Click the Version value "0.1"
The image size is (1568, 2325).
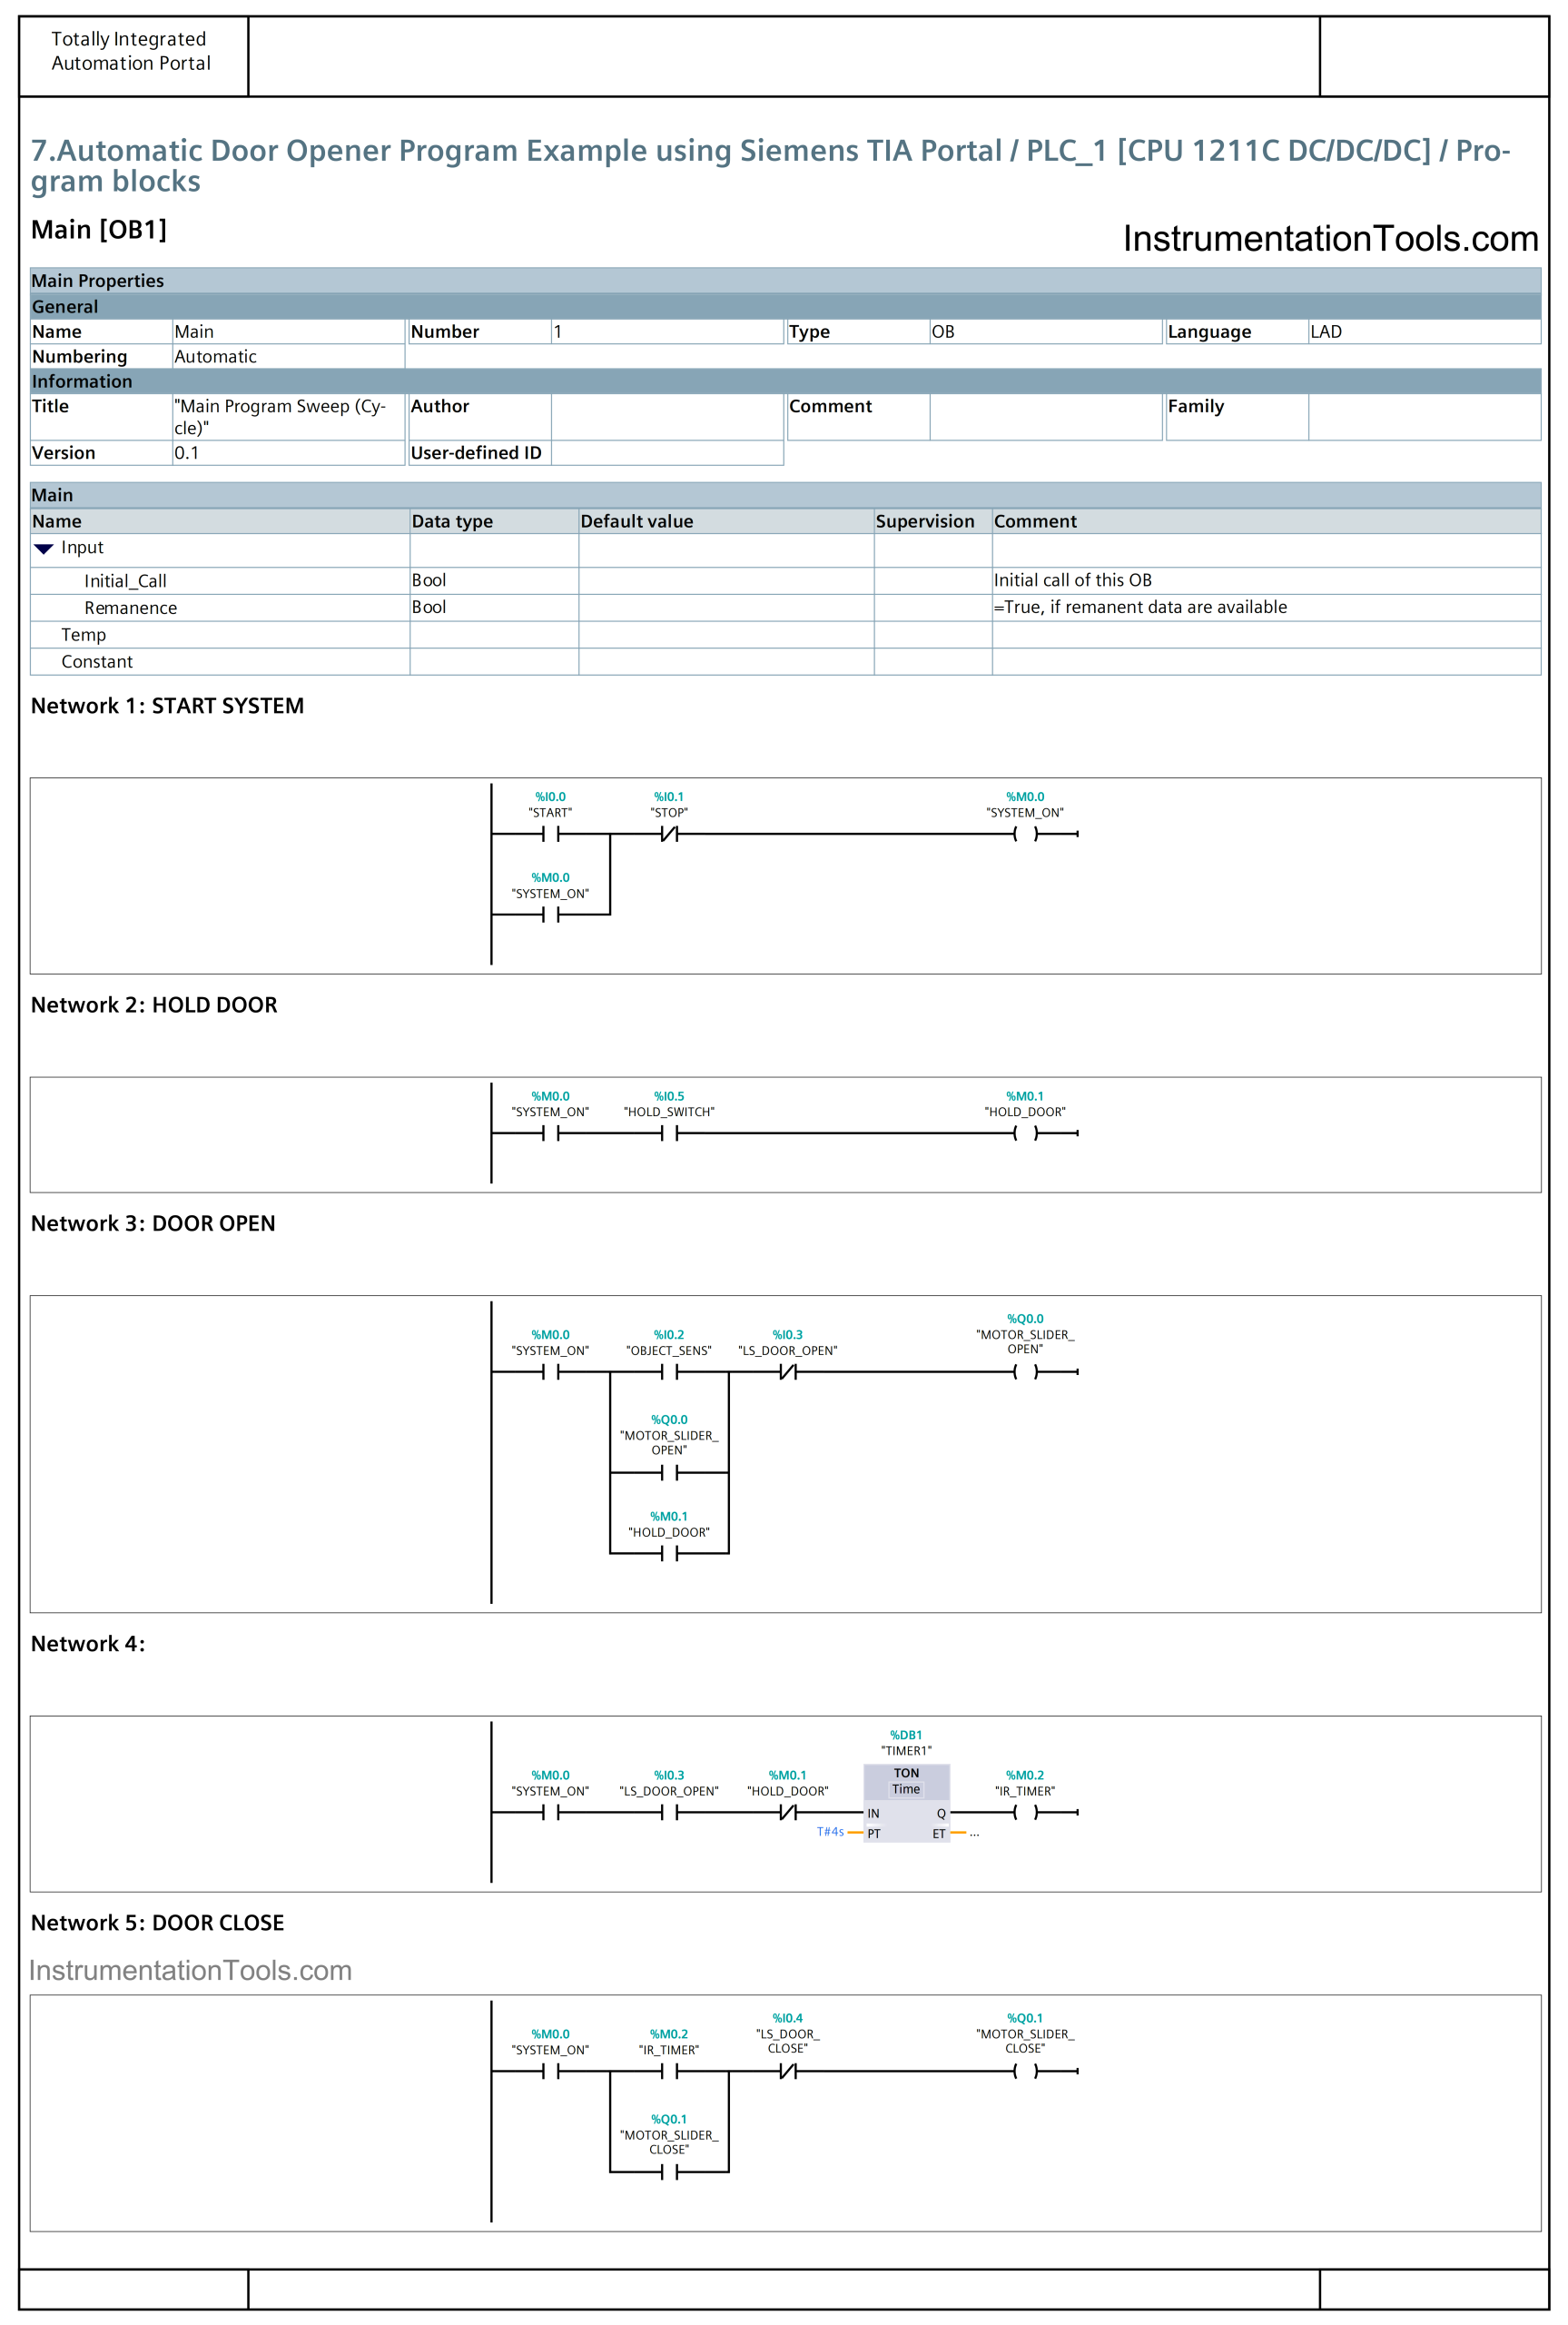pos(186,453)
